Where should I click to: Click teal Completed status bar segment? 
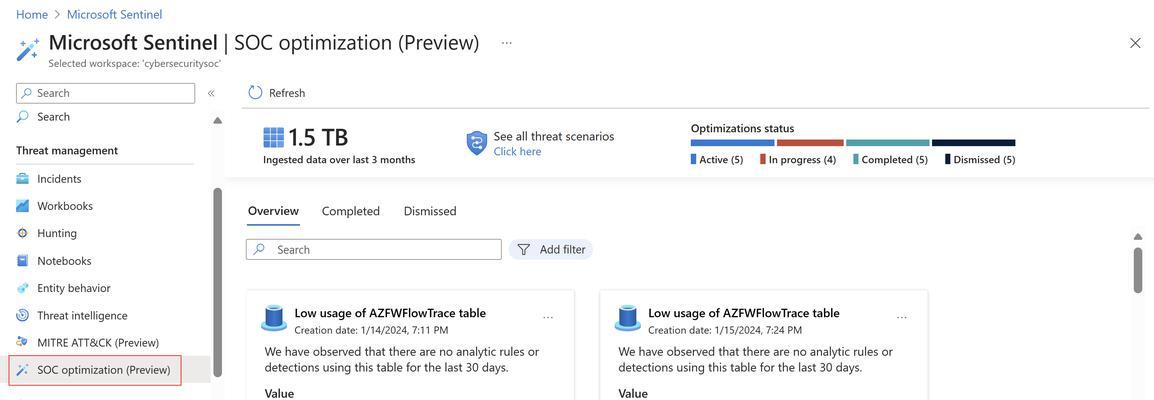888,143
